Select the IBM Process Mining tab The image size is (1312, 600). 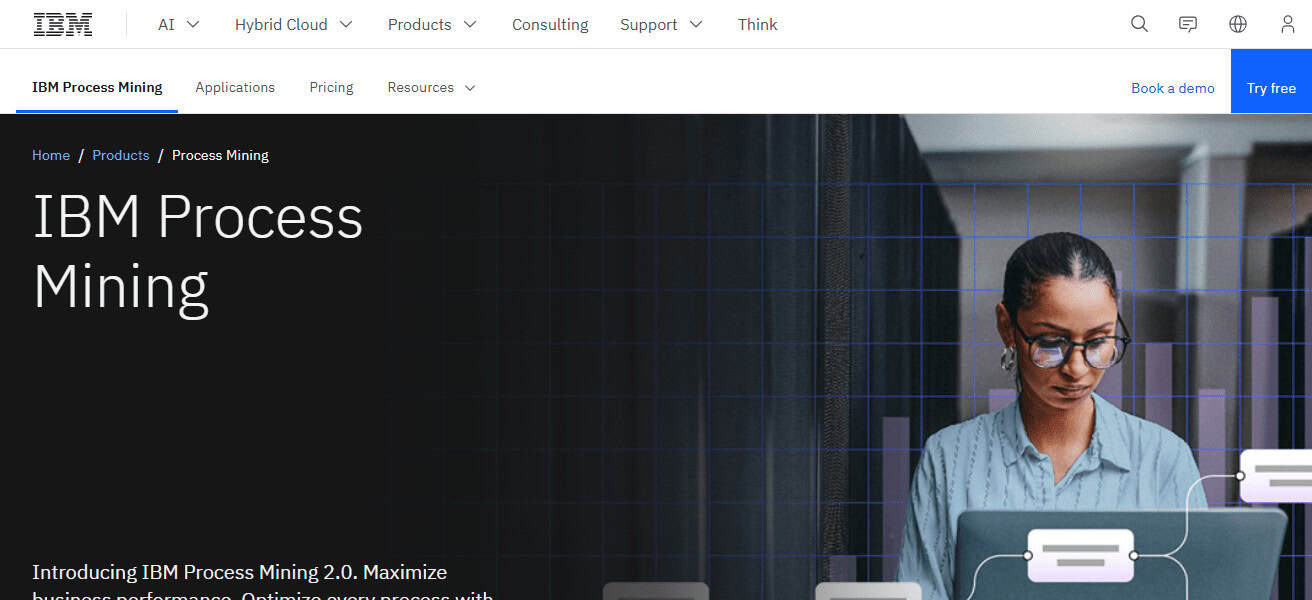(x=97, y=88)
